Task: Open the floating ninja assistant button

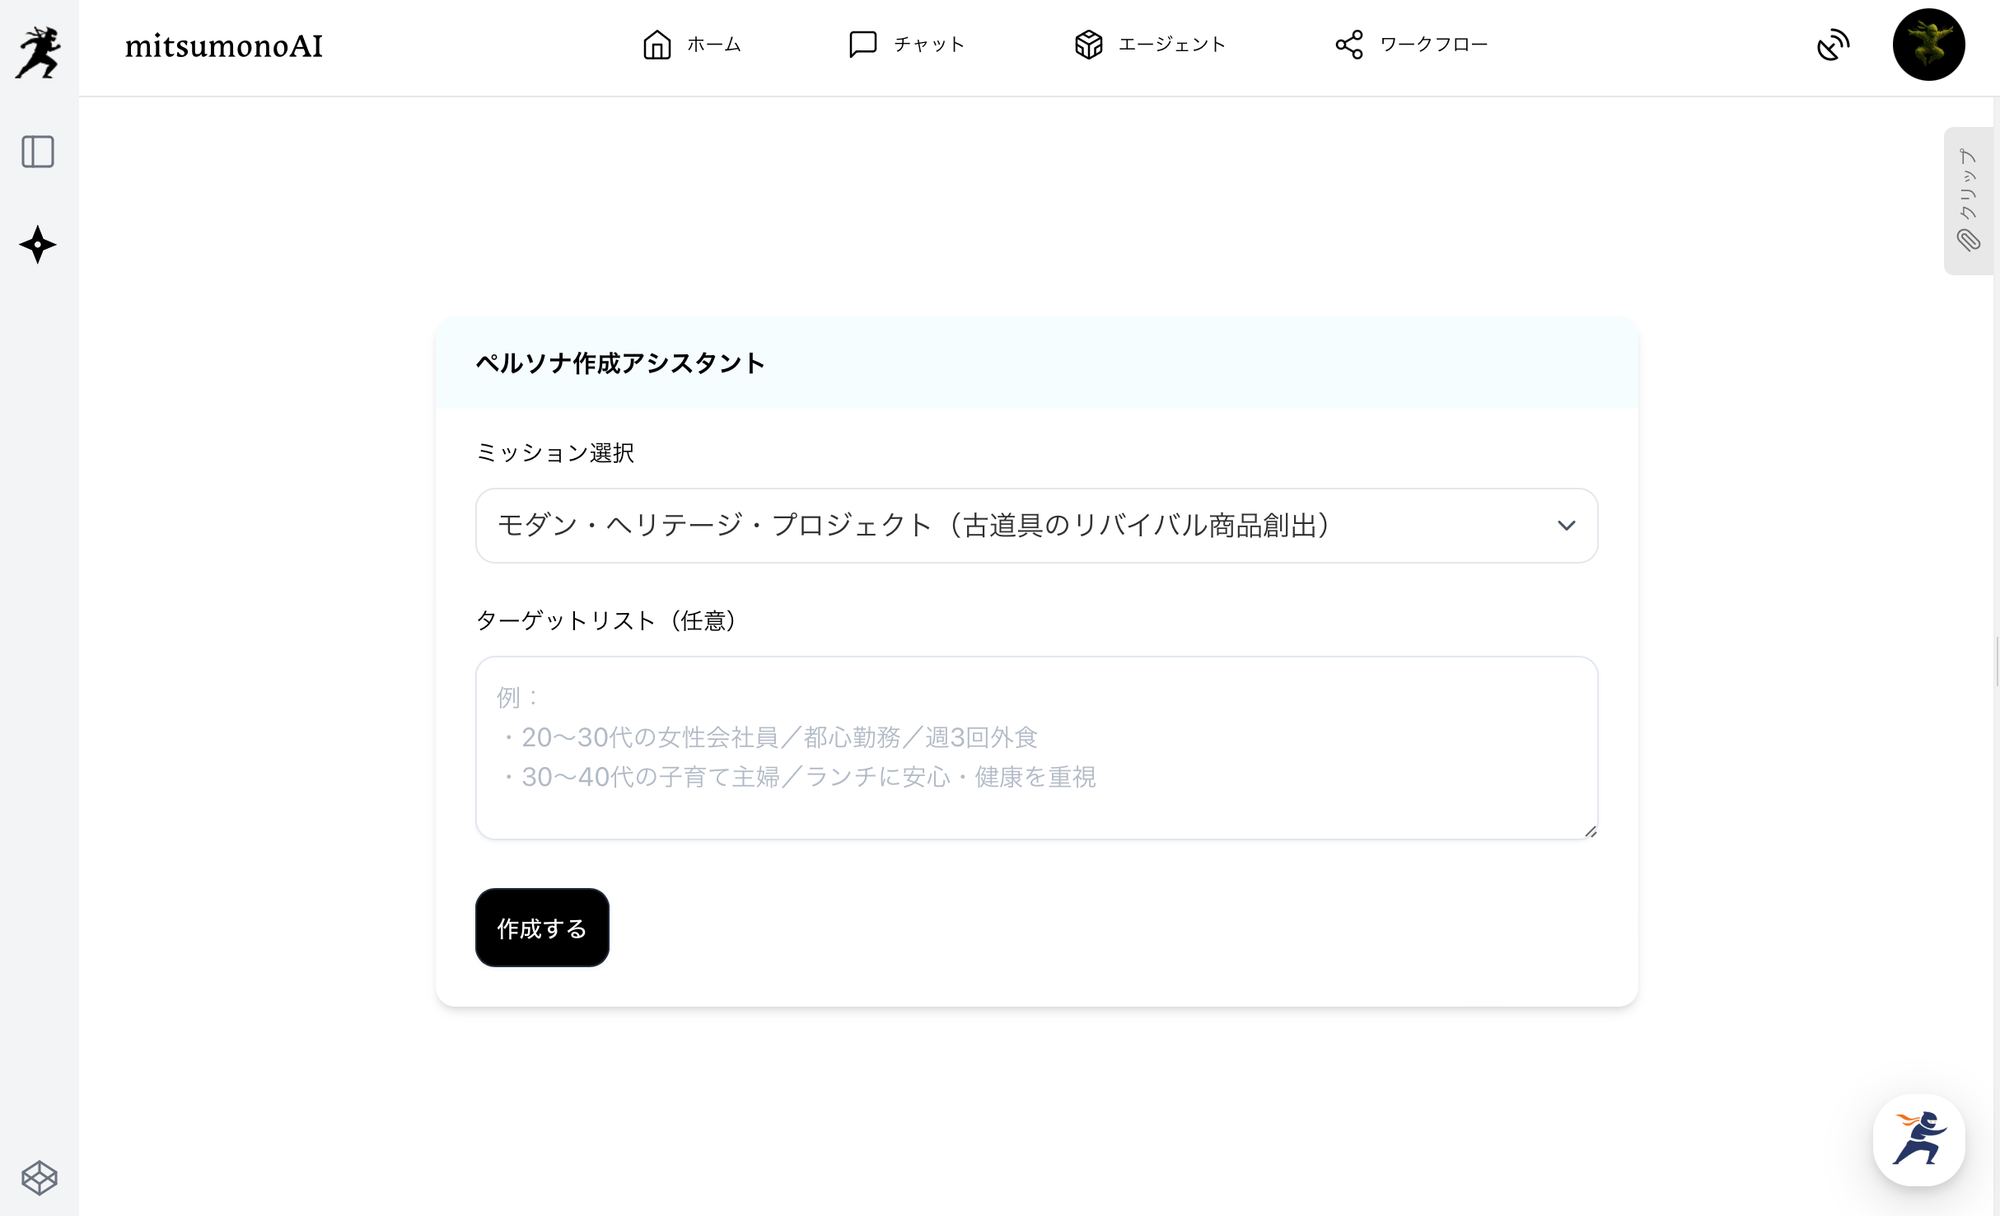Action: [x=1918, y=1140]
